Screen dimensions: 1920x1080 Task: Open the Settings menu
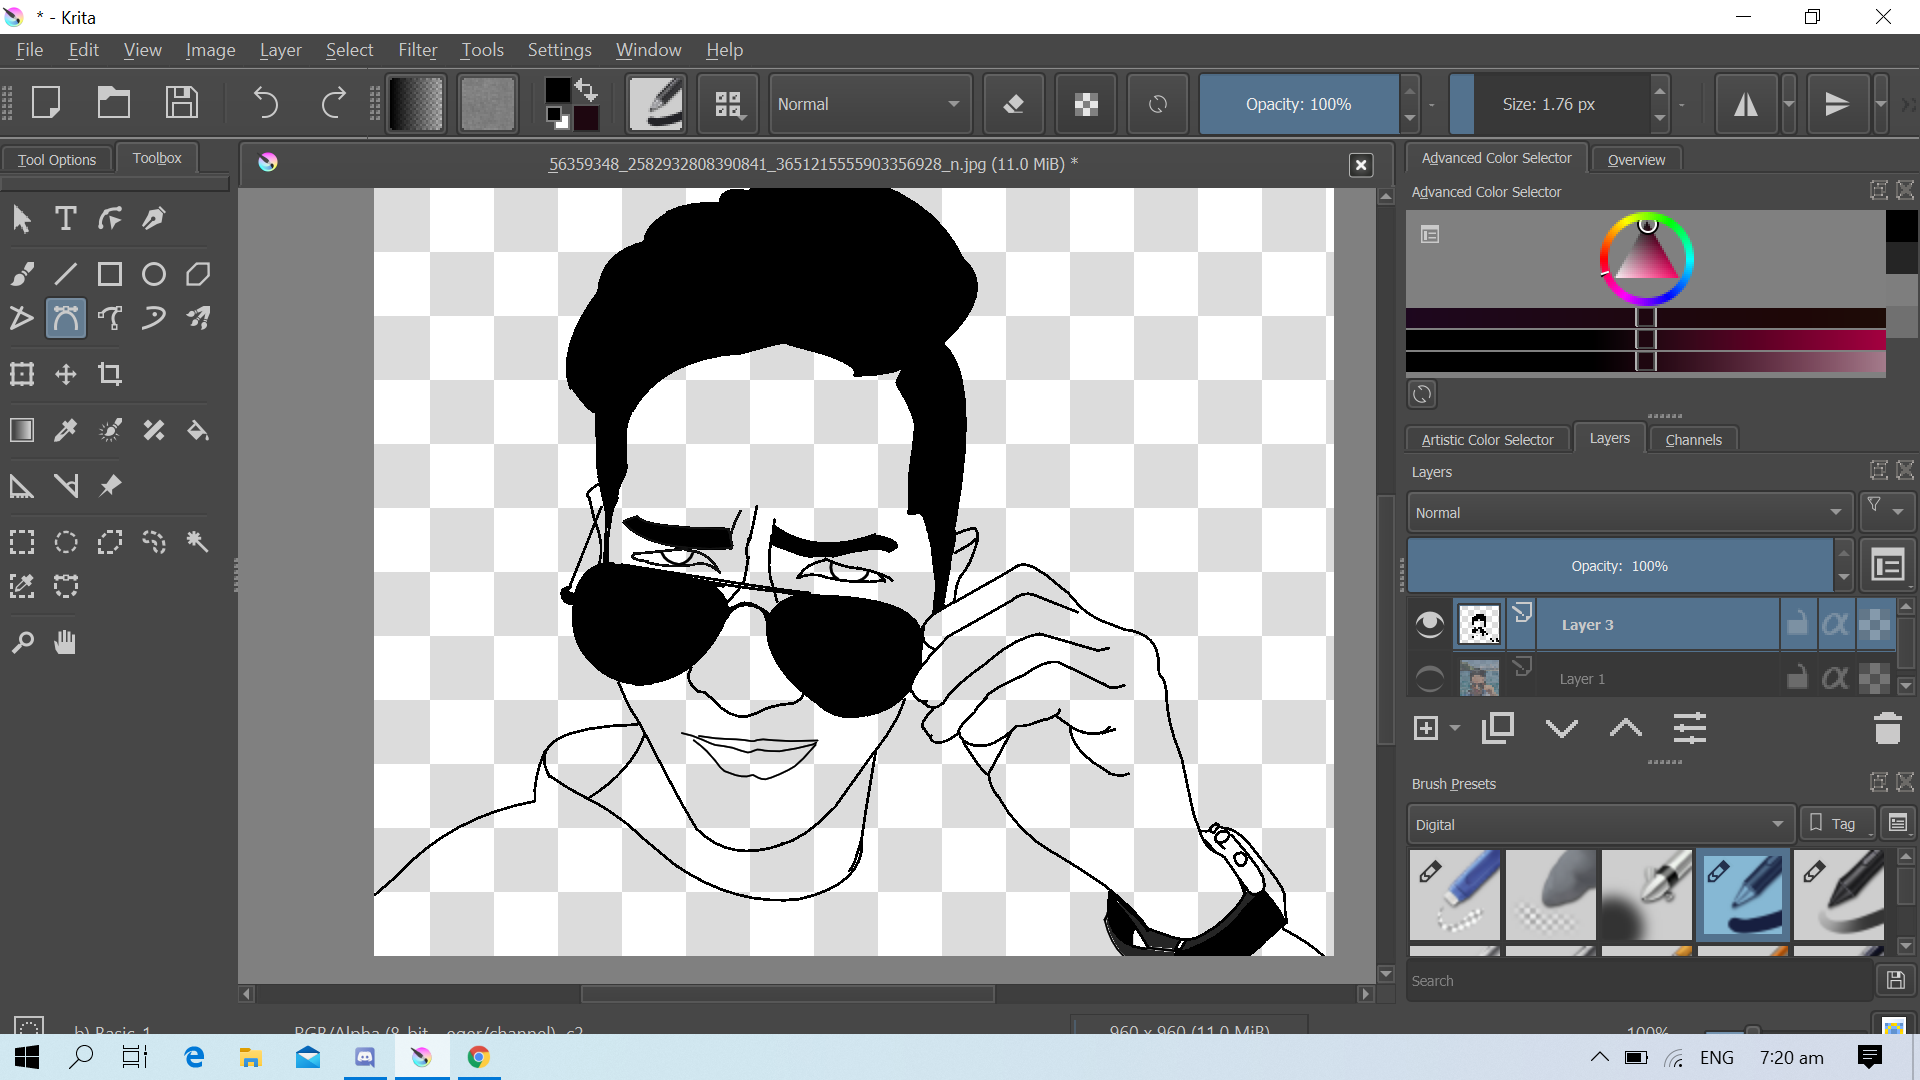559,49
